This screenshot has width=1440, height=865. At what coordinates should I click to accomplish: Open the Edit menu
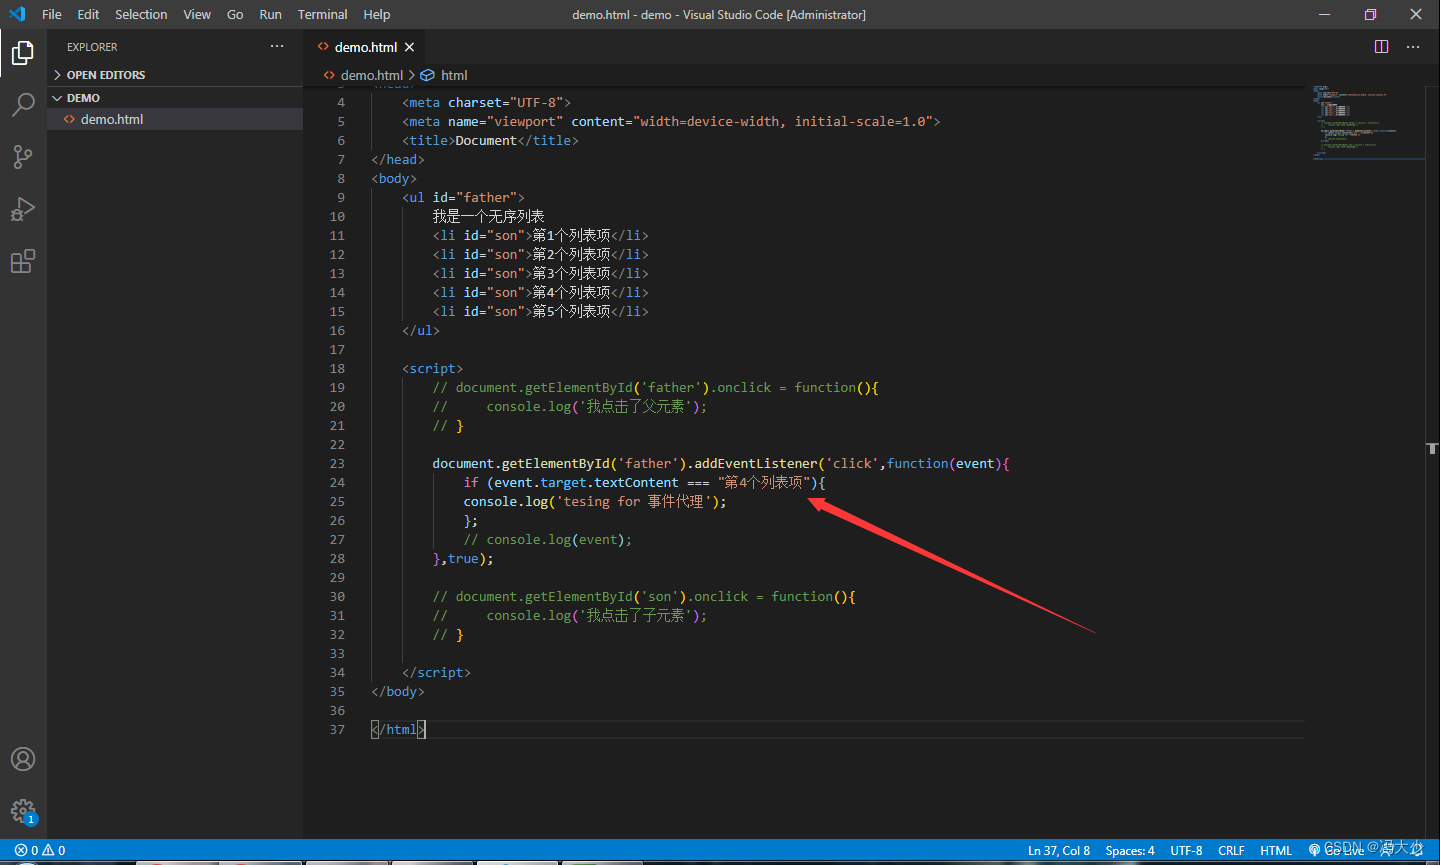pos(88,14)
